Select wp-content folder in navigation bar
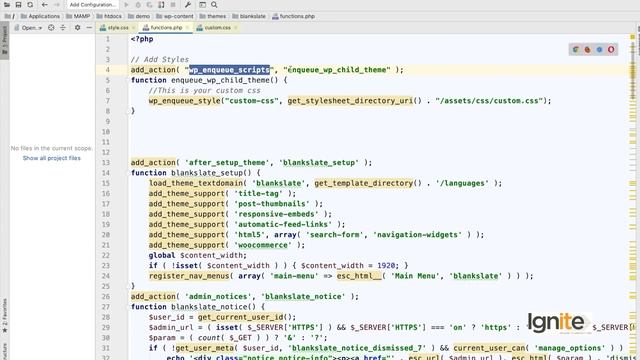Image resolution: width=640 pixels, height=360 pixels. click(175, 16)
